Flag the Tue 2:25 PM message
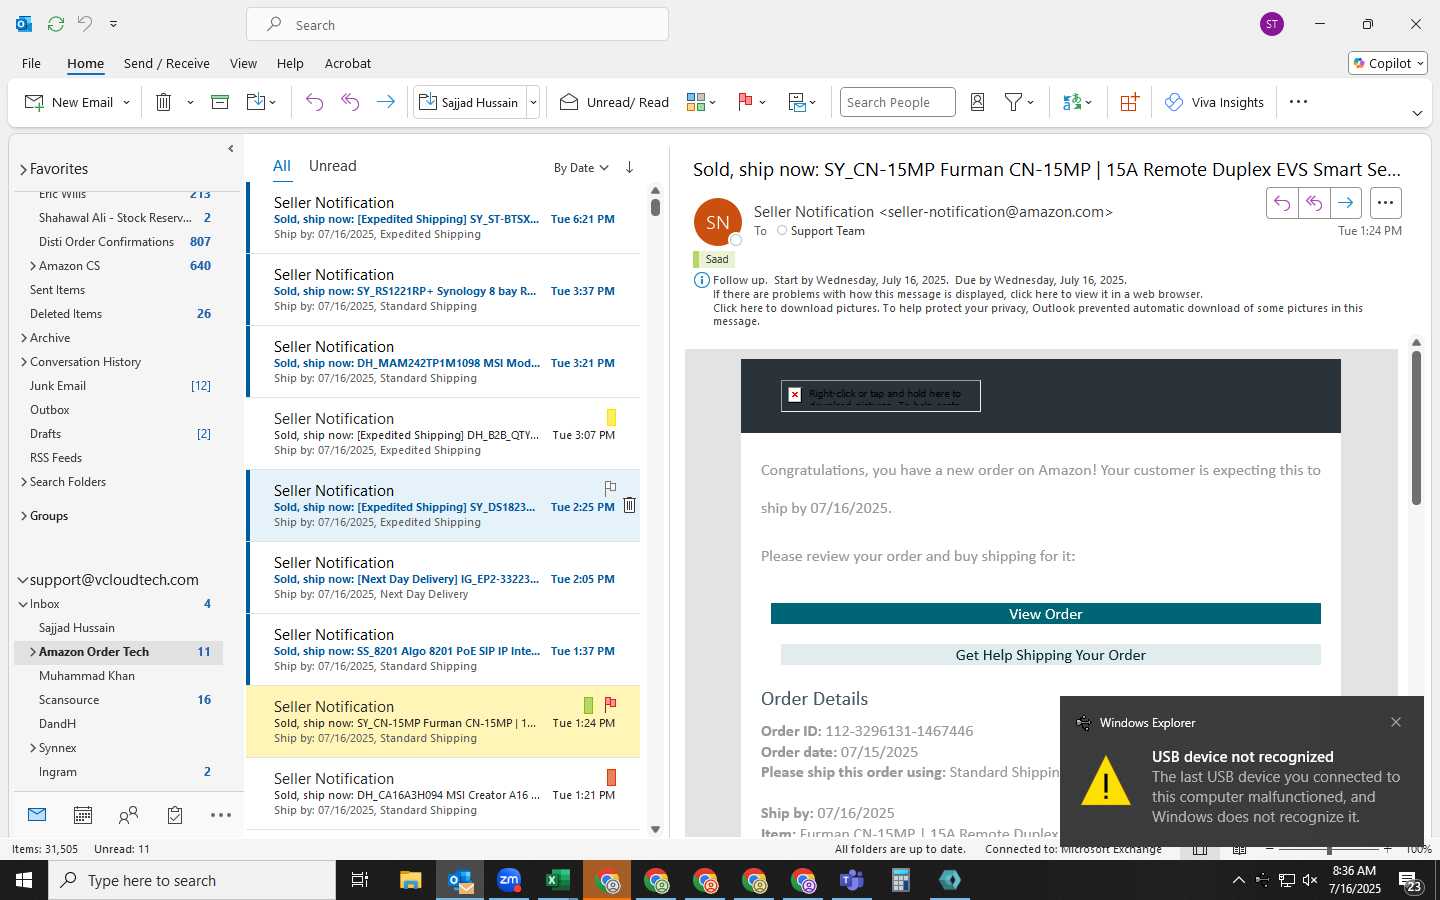Viewport: 1440px width, 900px height. 610,488
